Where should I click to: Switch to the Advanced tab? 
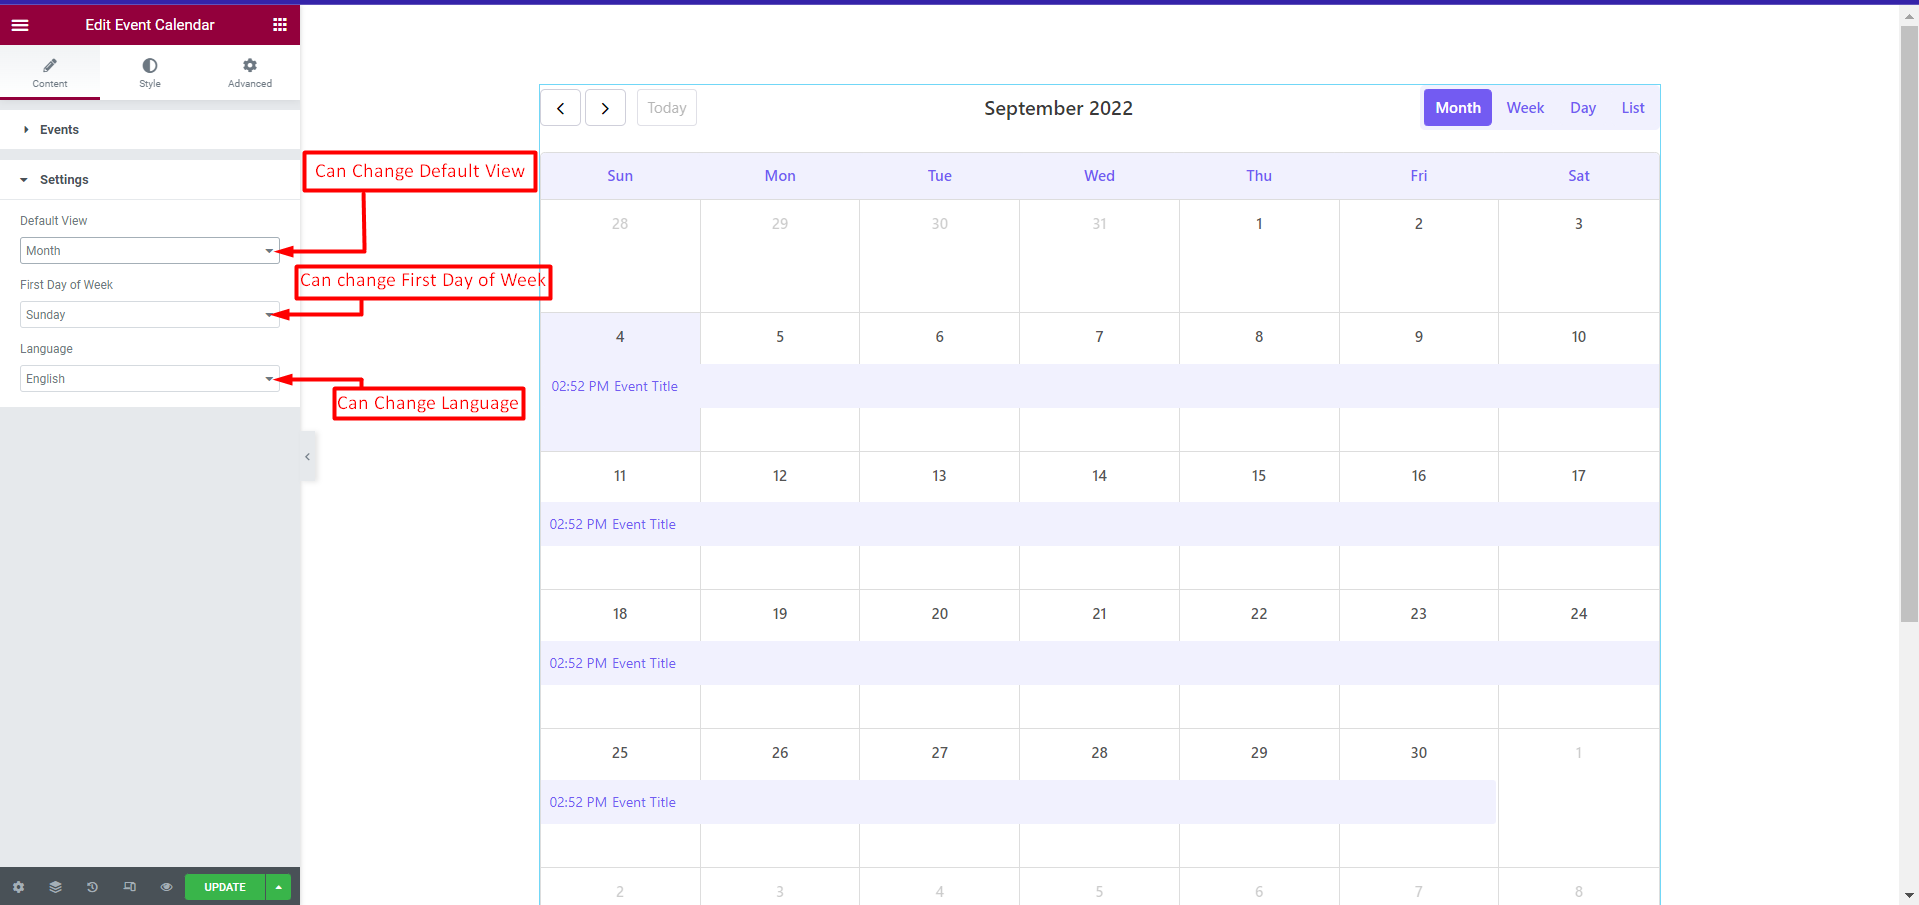click(250, 72)
